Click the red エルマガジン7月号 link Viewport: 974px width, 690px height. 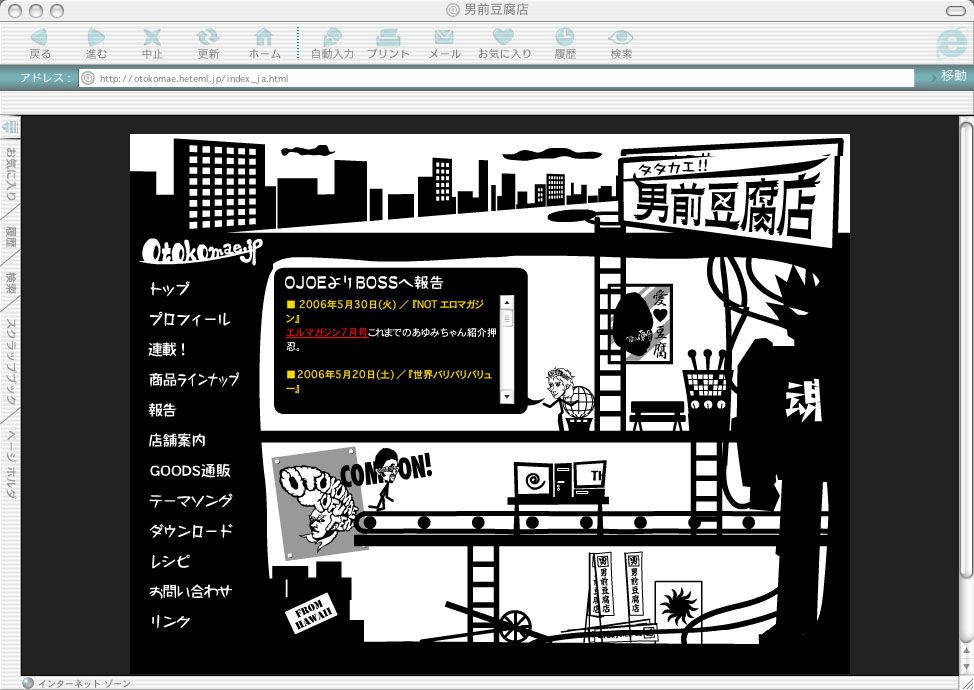[x=326, y=331]
